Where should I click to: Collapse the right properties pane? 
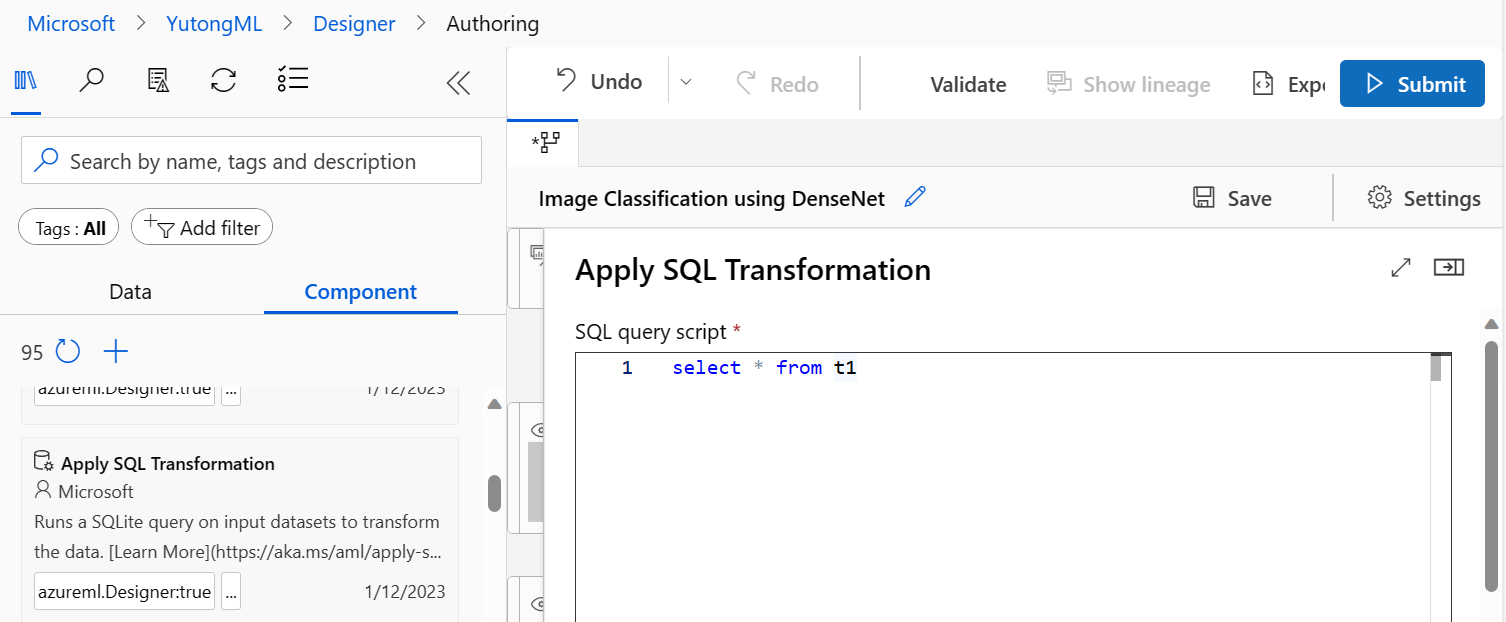tap(1449, 267)
